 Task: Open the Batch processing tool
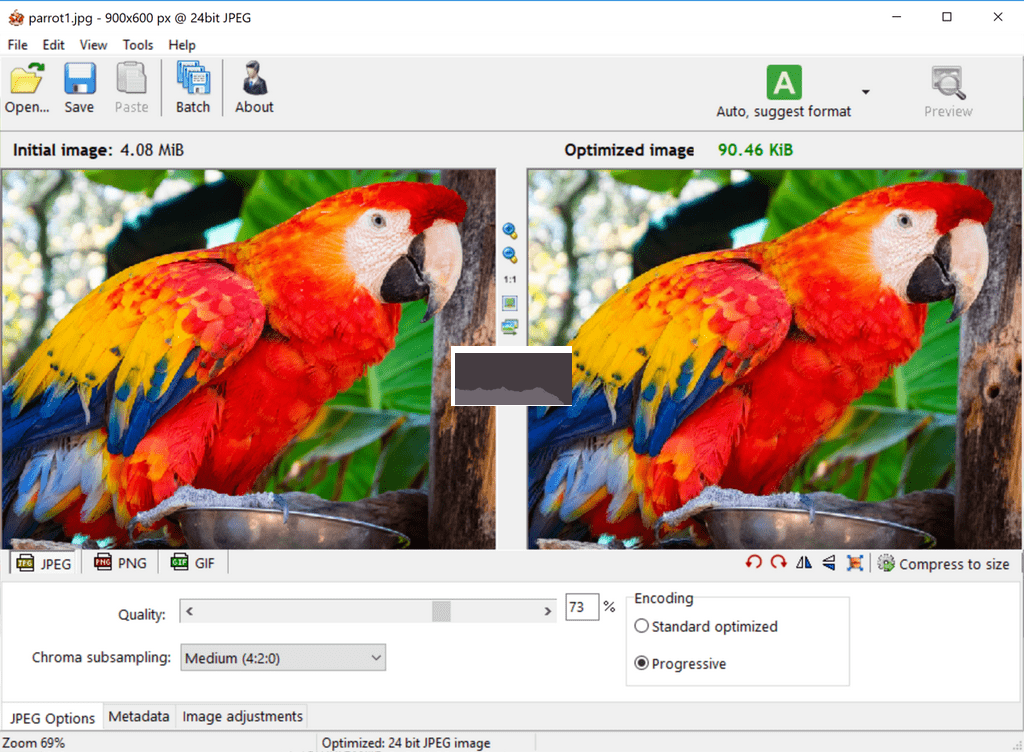pos(193,88)
